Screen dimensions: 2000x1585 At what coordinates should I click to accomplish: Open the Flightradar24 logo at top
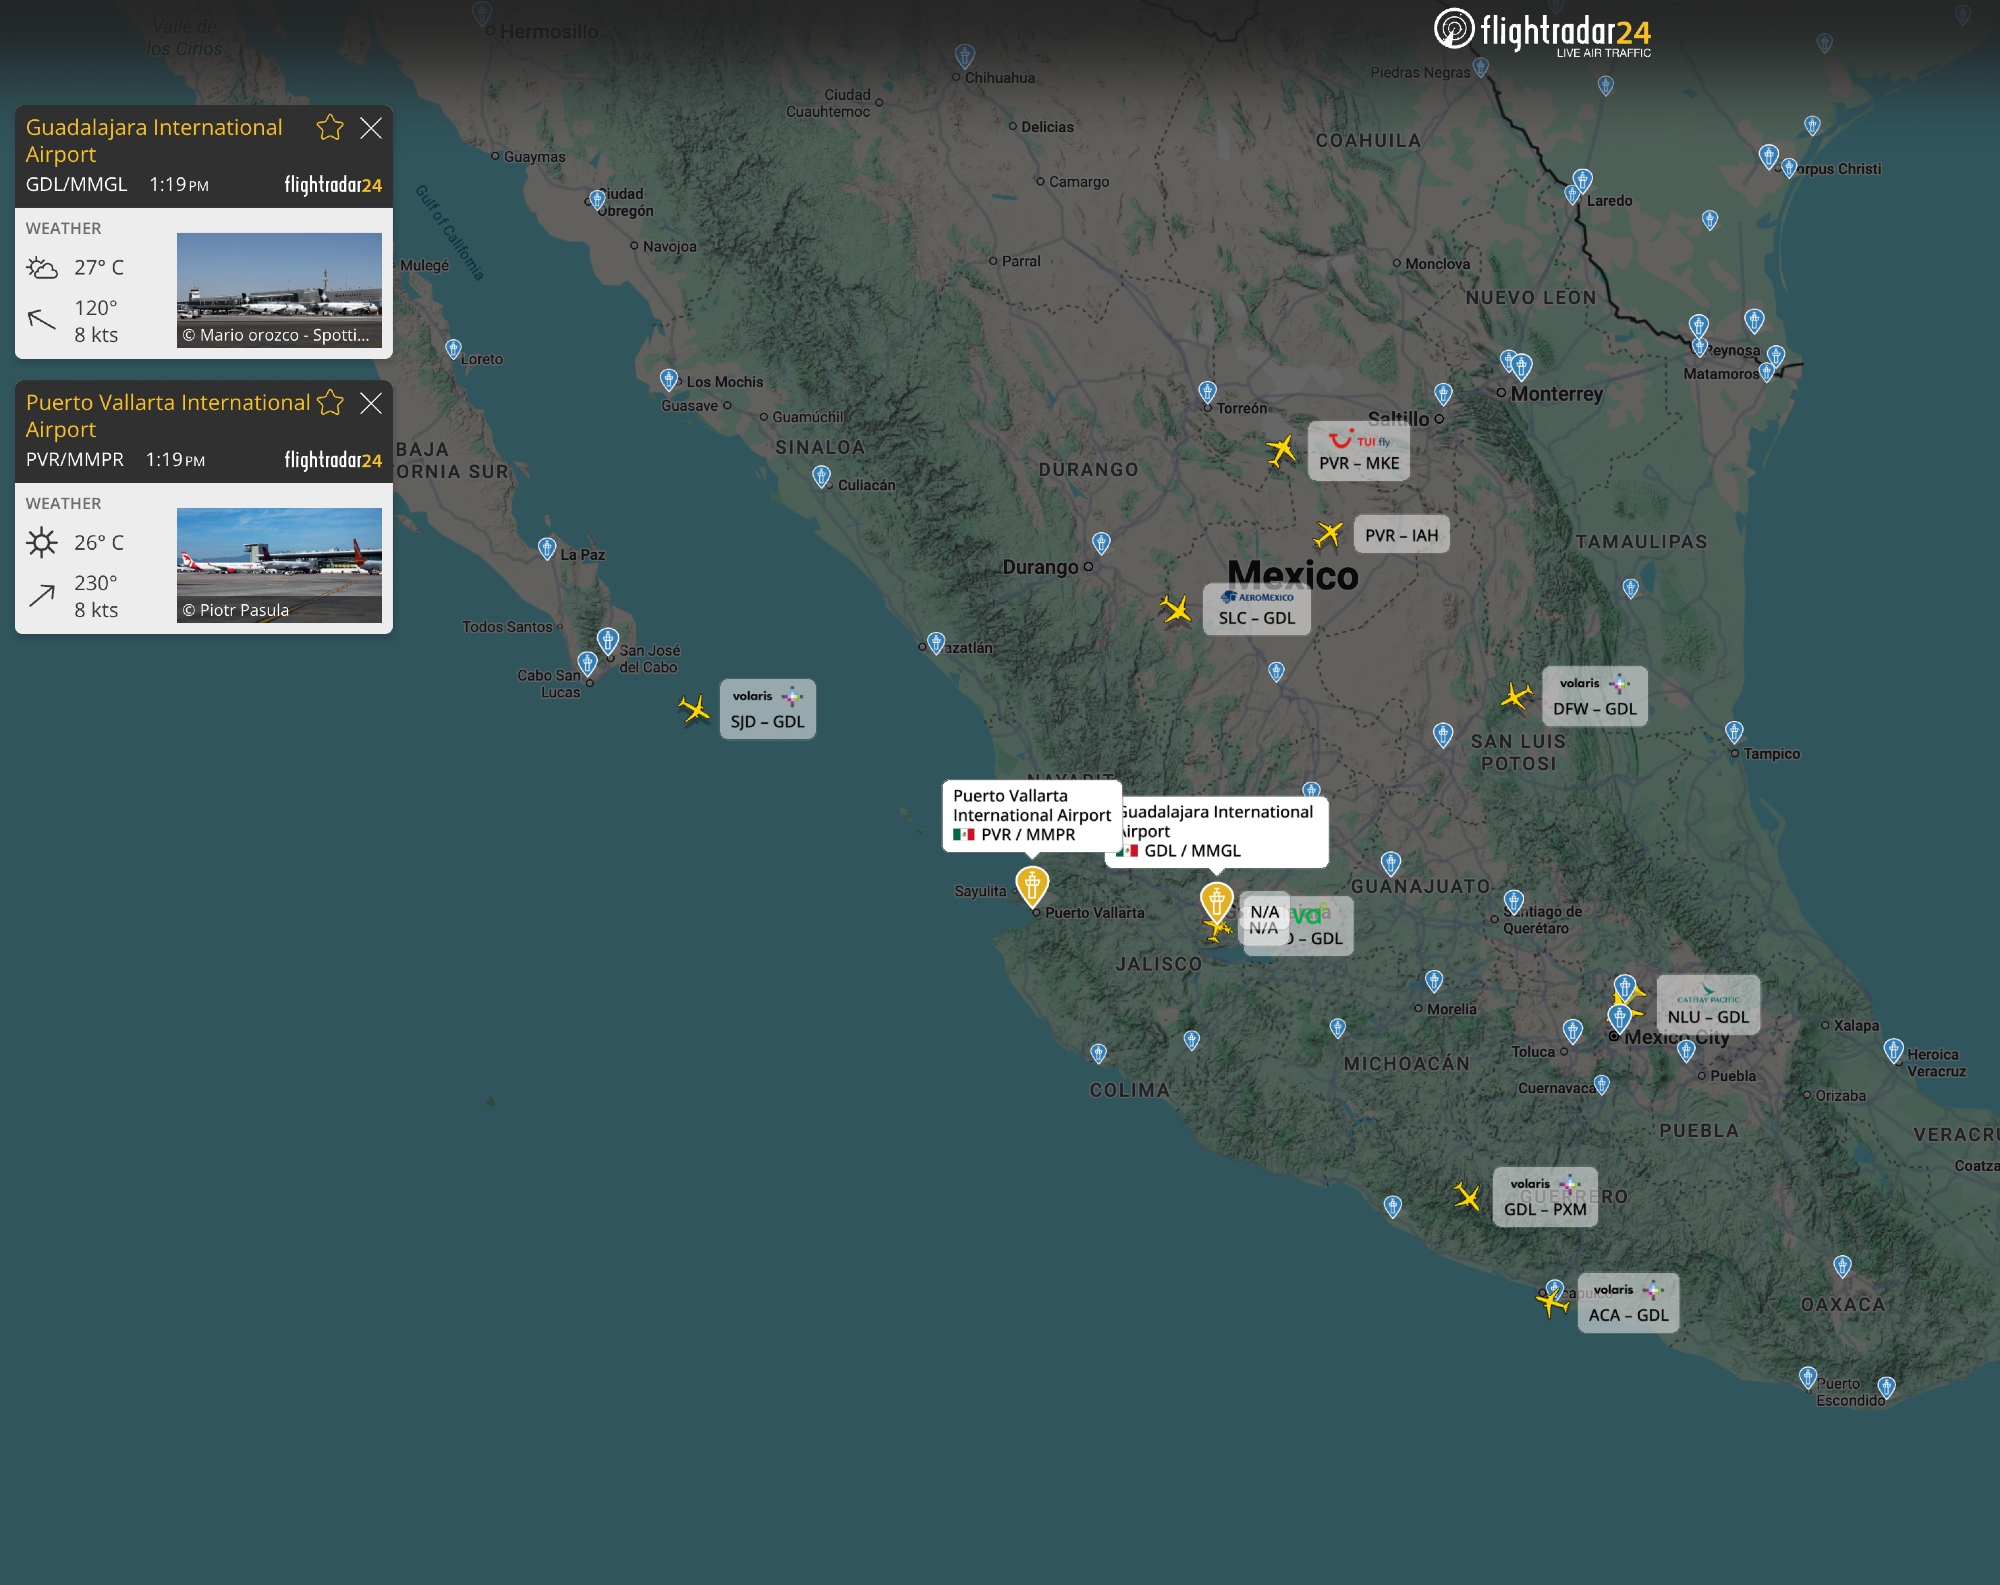(1542, 32)
